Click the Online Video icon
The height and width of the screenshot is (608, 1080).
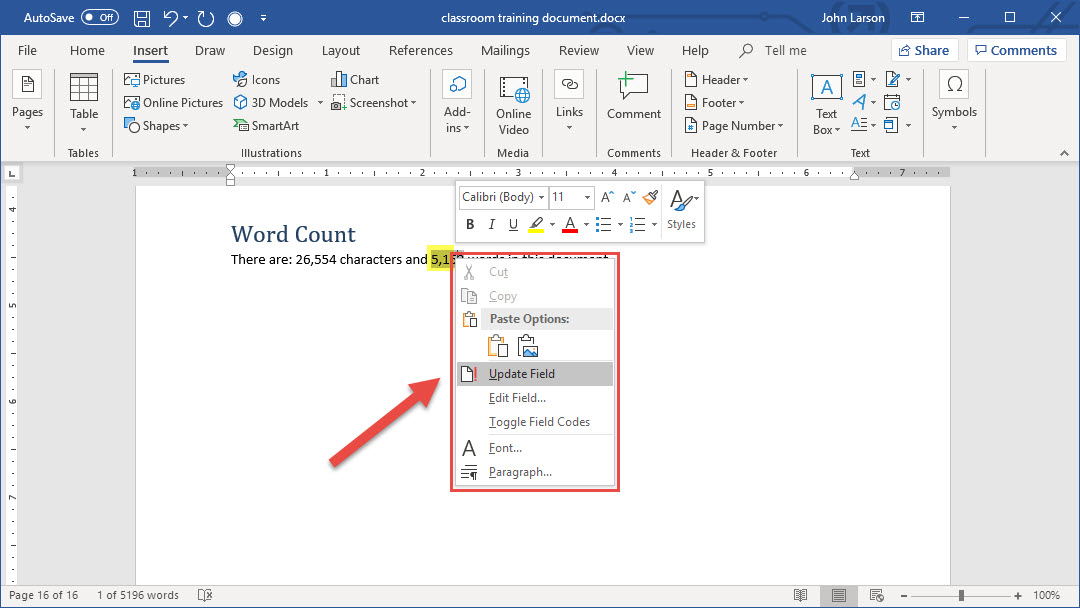click(x=514, y=104)
